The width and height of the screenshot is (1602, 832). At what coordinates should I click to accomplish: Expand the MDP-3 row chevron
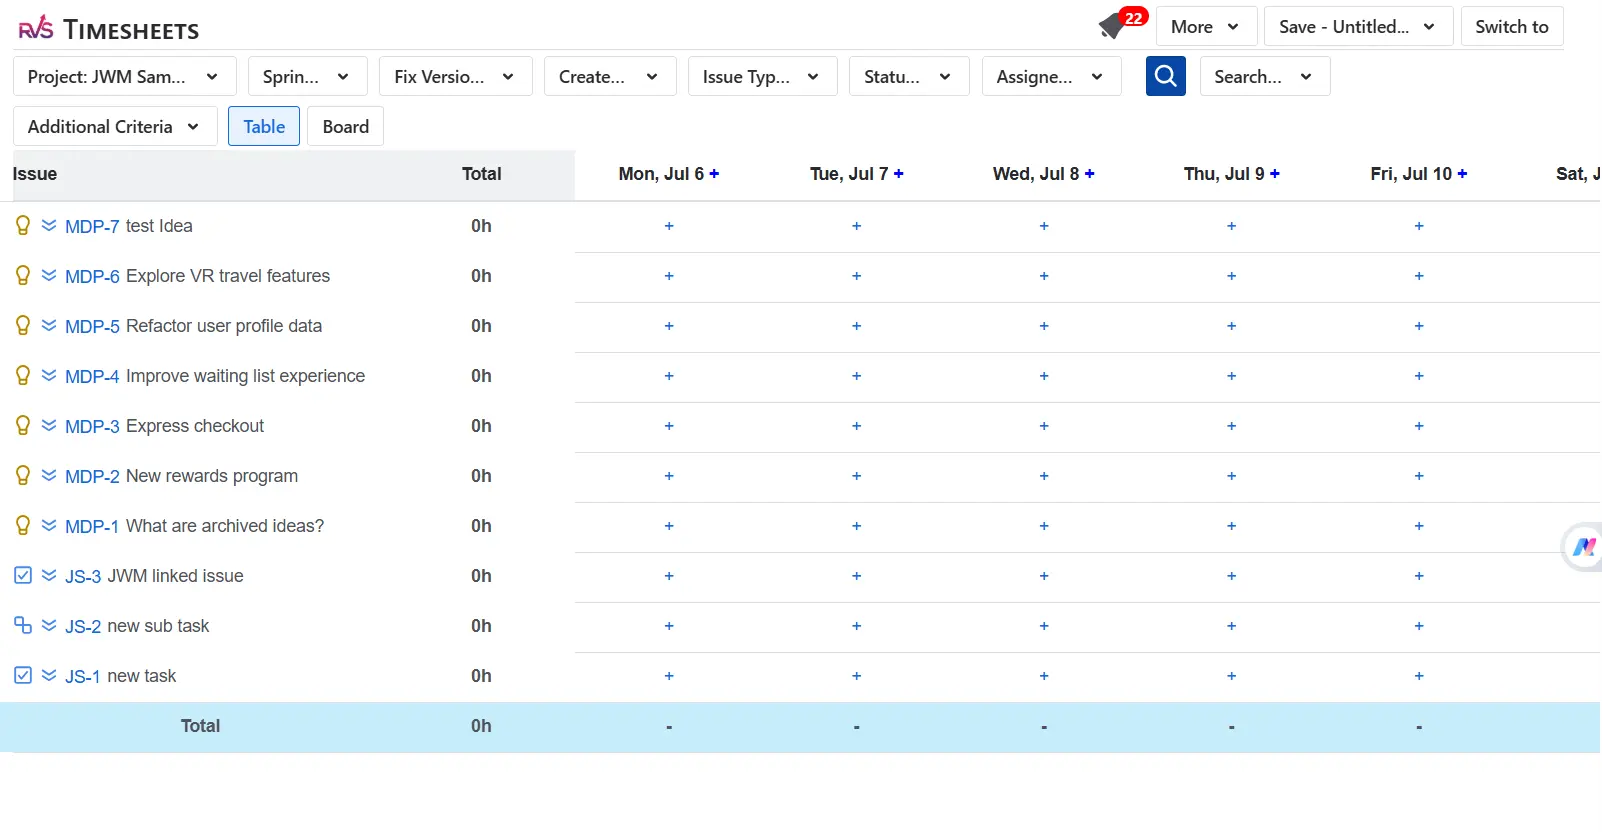click(49, 425)
